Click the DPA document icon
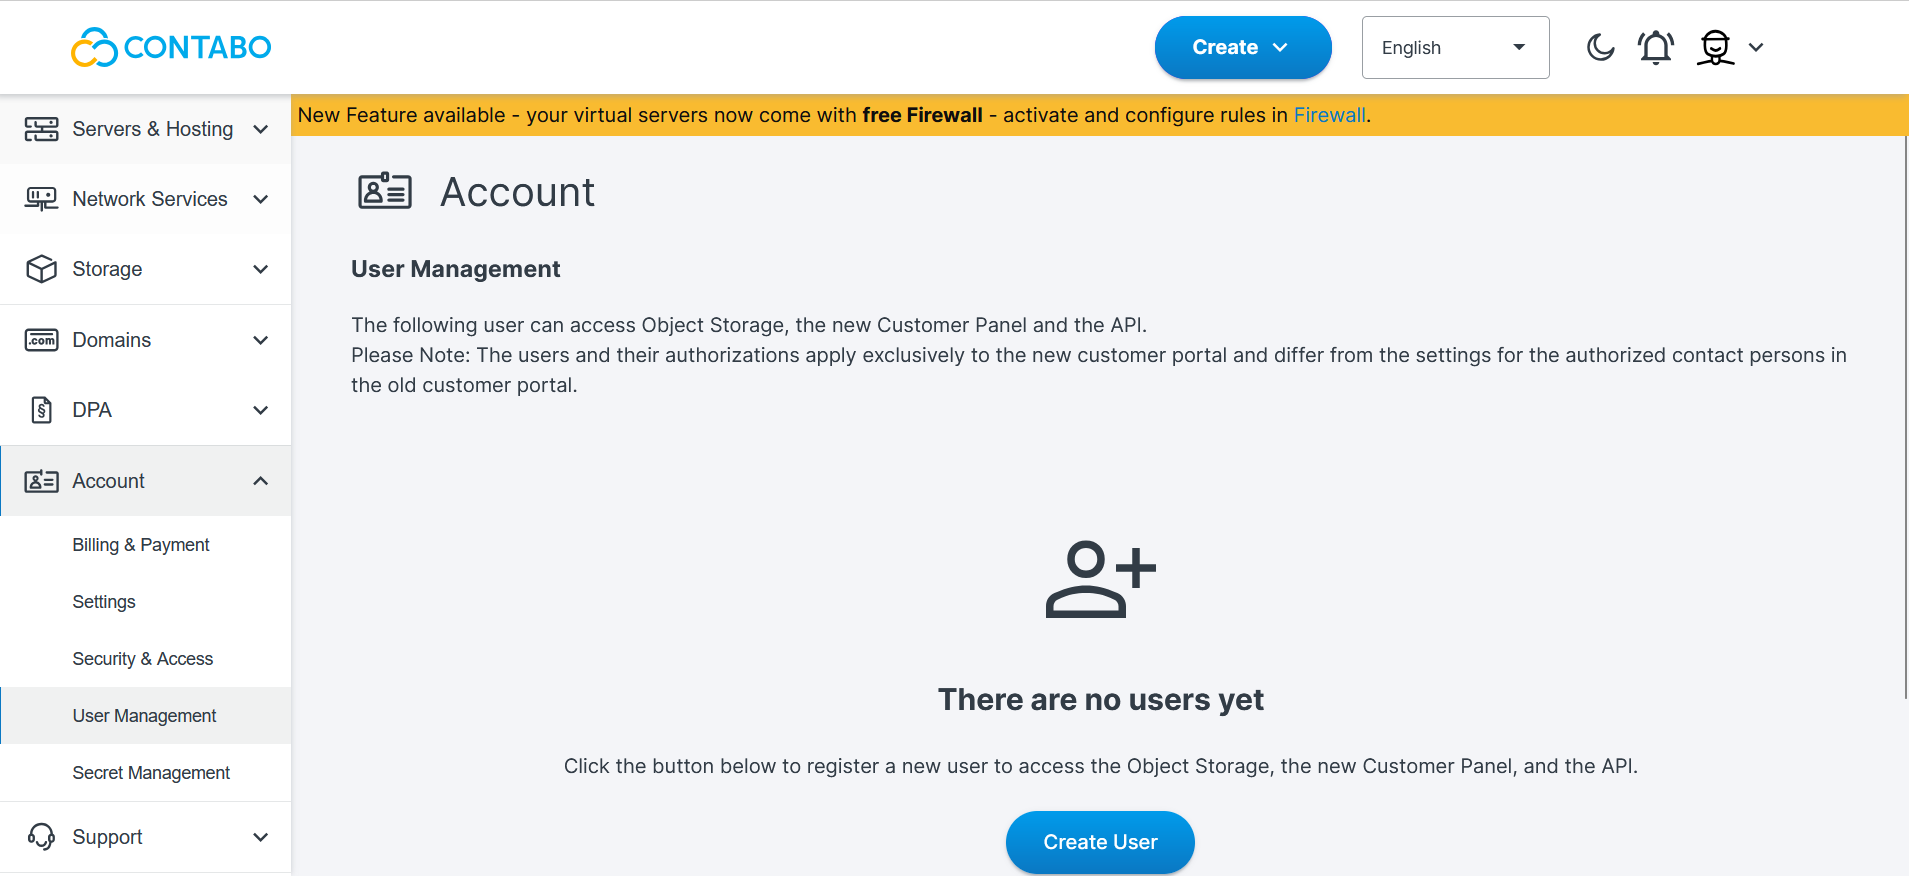 (x=41, y=410)
